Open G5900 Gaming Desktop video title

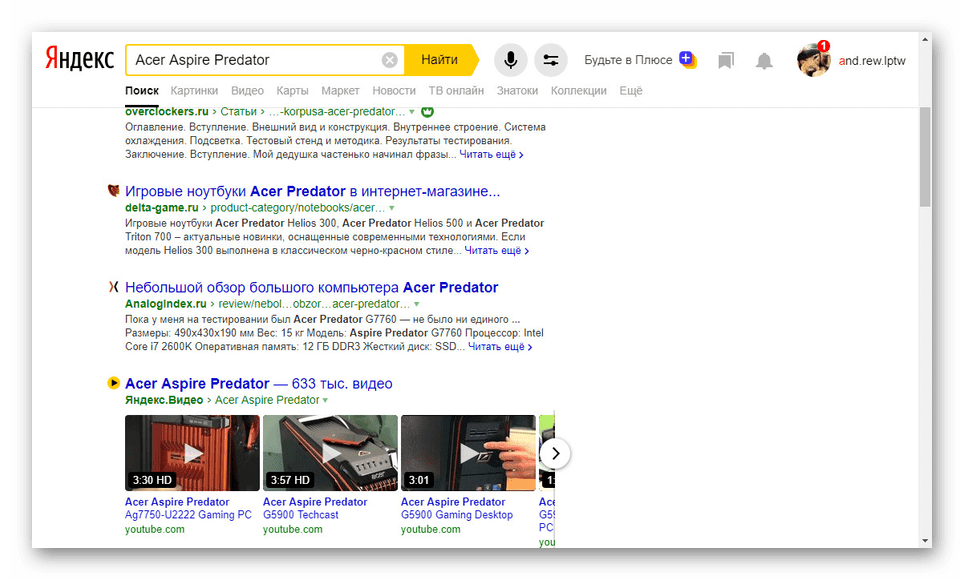tap(456, 508)
